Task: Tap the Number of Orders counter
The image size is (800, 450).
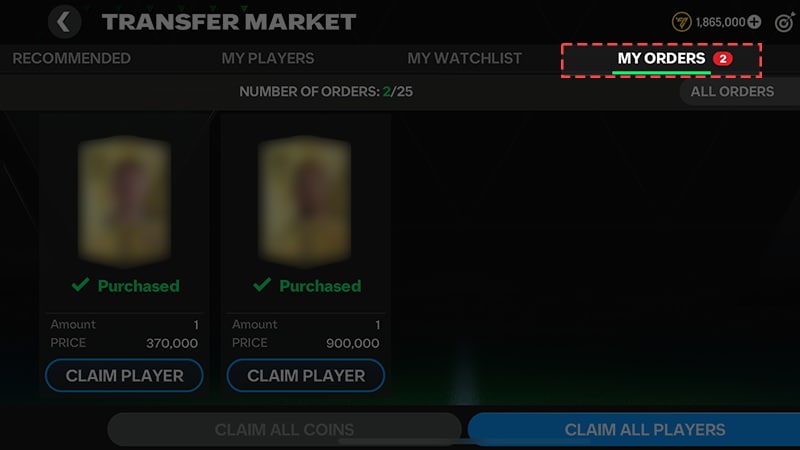Action: 326,92
